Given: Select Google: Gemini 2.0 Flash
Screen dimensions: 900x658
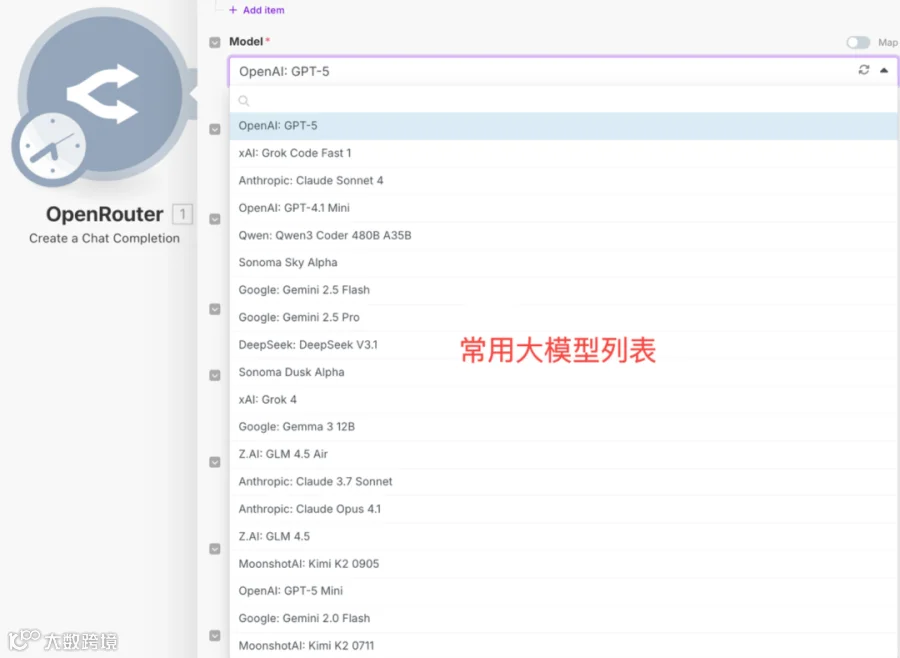Looking at the screenshot, I should pos(563,618).
